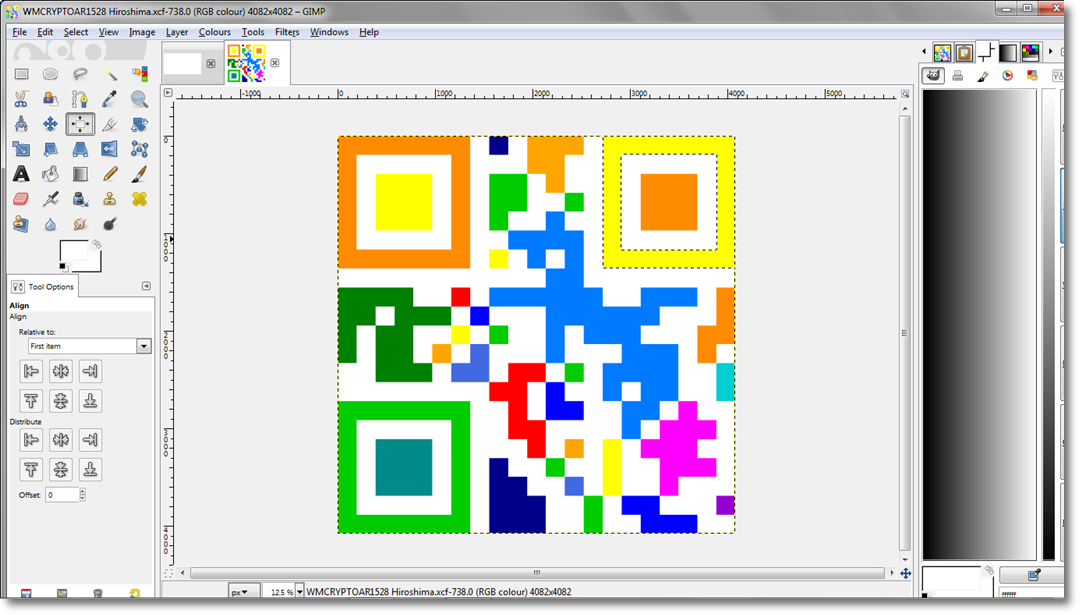Select the Measure compass tool
The image size is (1080, 615).
(x=21, y=124)
